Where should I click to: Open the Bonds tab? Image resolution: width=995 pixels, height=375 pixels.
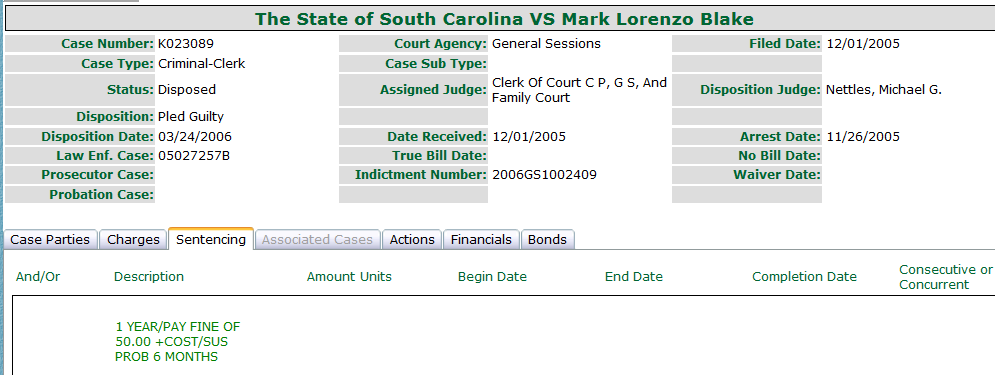pyautogui.click(x=548, y=239)
